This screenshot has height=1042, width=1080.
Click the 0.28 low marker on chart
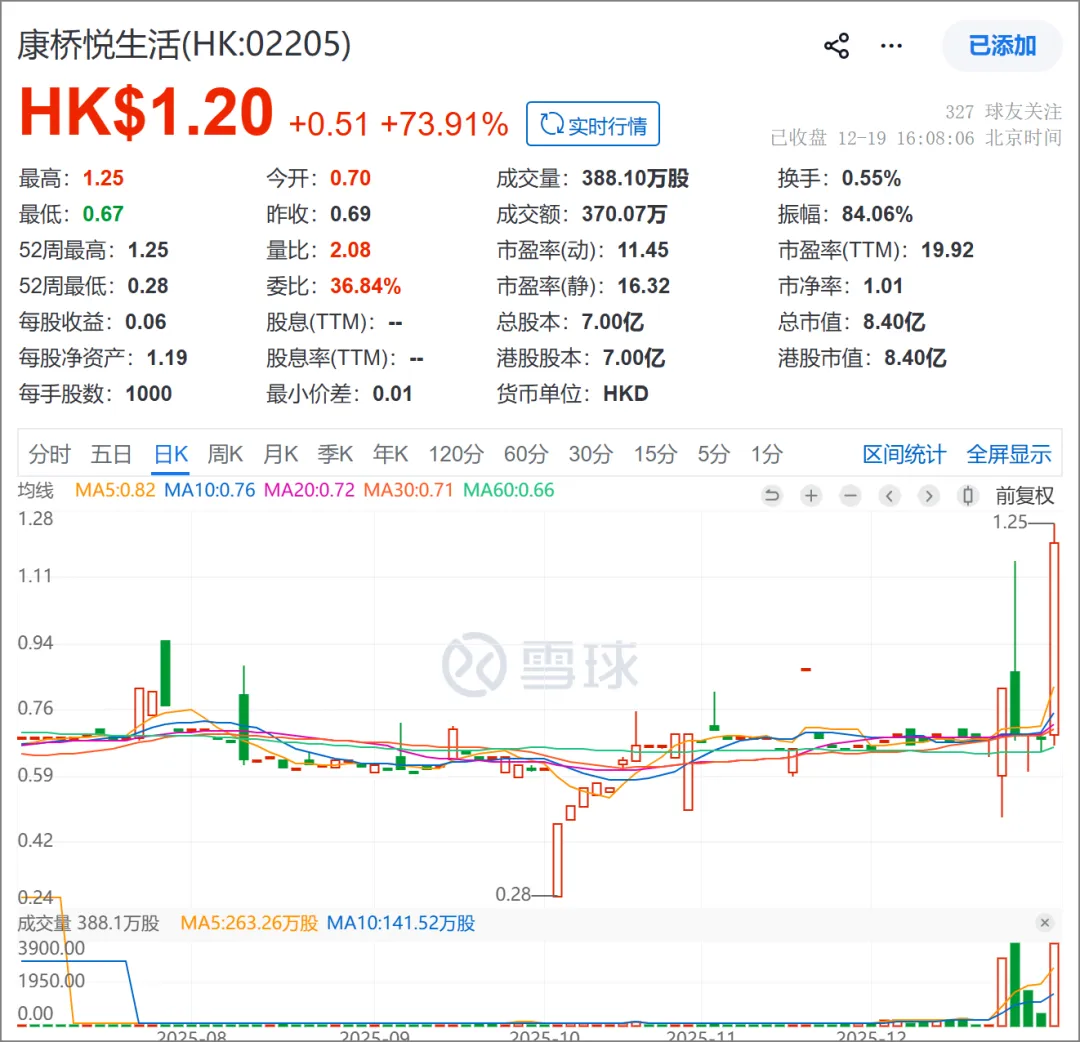[513, 894]
